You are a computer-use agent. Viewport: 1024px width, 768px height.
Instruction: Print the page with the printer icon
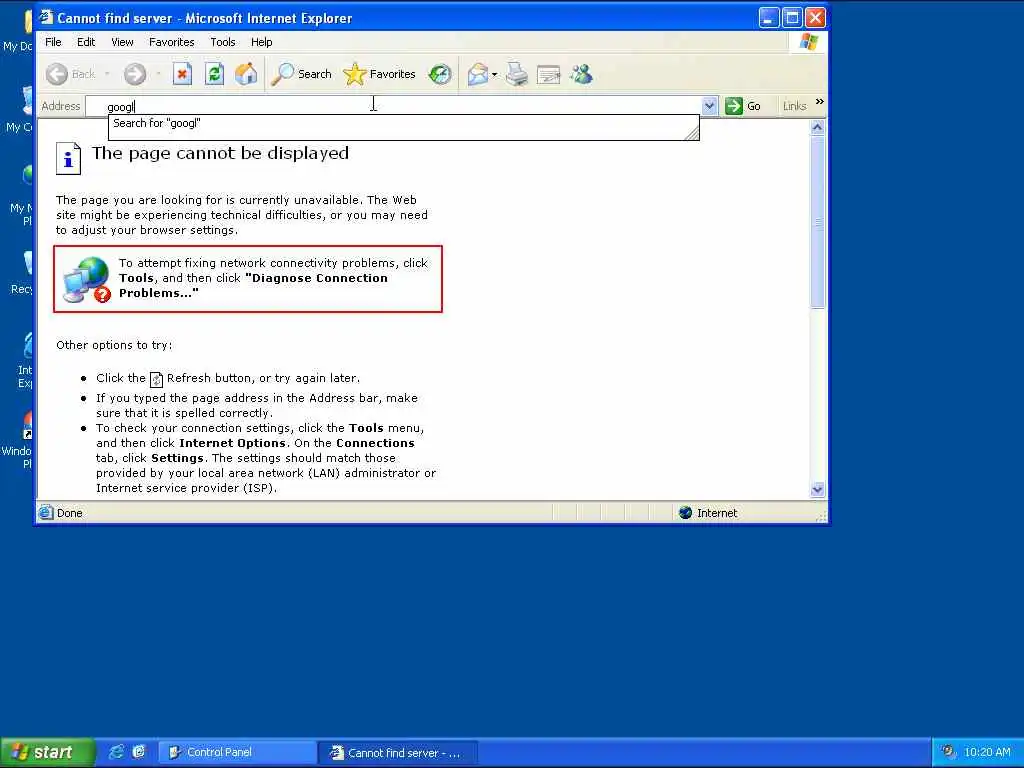(x=517, y=74)
